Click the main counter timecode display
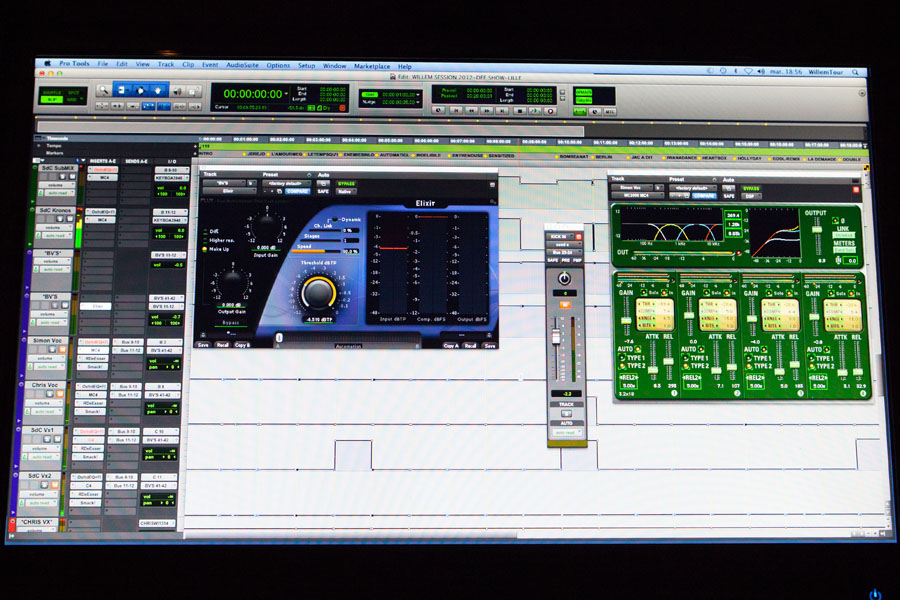The width and height of the screenshot is (900, 600). tap(253, 94)
